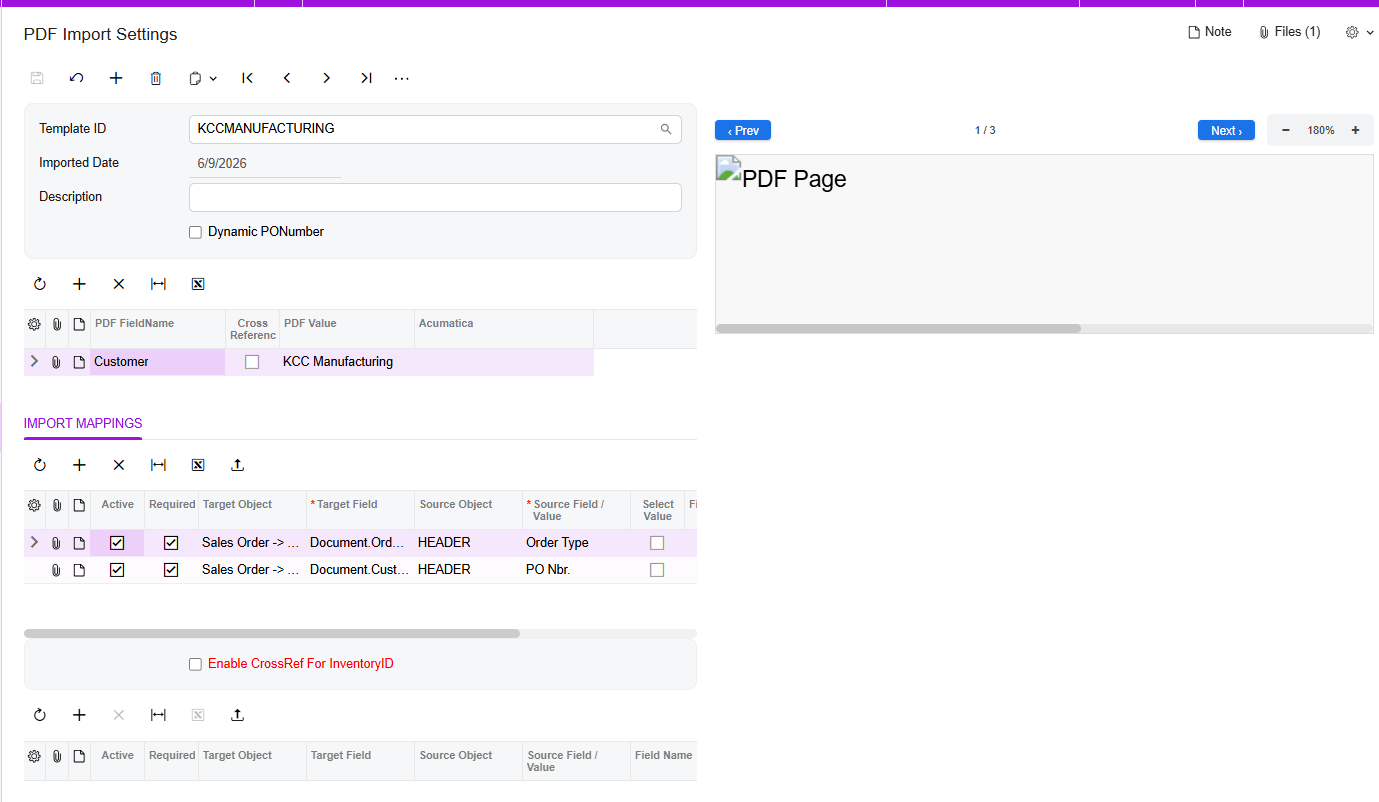Open Files (1) attachments
This screenshot has width=1379, height=802.
point(1289,32)
